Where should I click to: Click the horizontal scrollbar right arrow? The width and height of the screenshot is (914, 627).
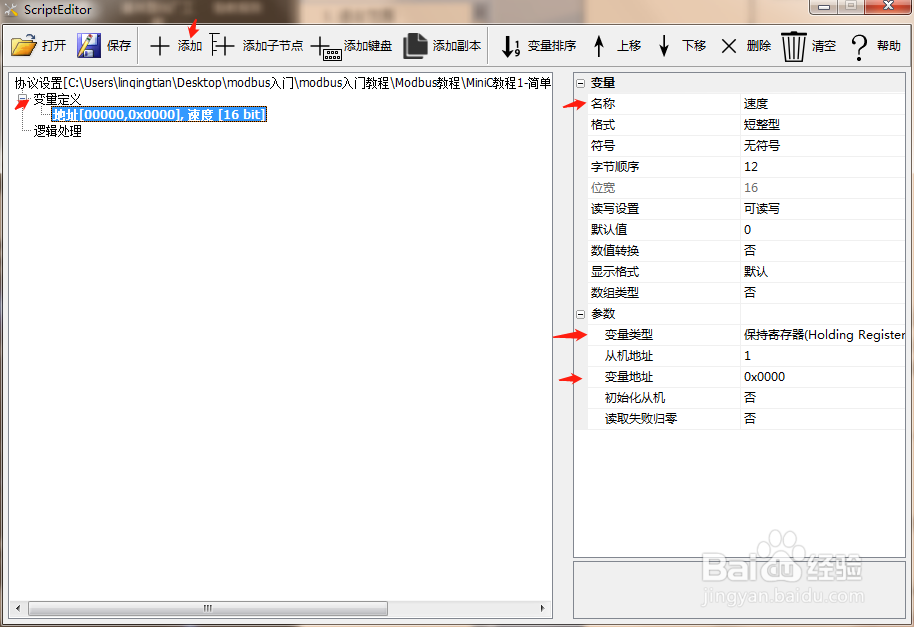click(x=543, y=608)
